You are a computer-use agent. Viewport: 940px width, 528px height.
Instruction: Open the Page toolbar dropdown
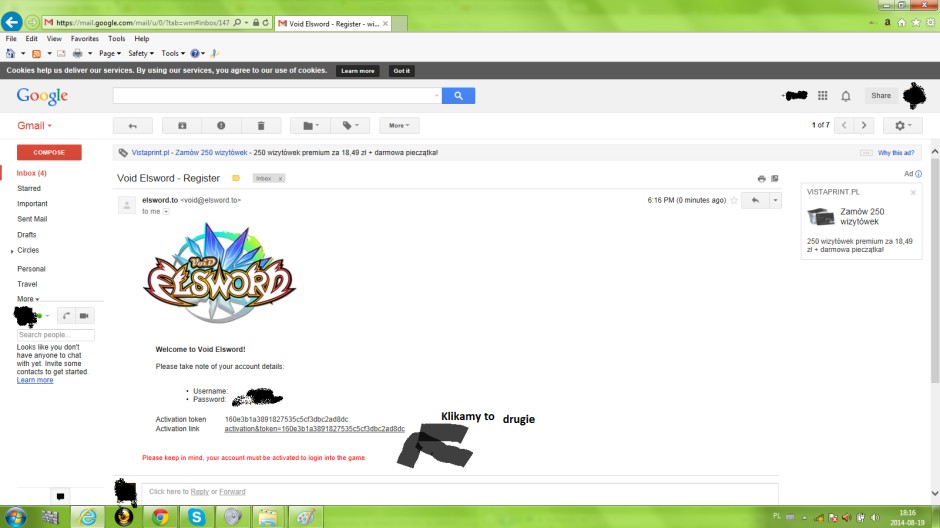tap(110, 53)
